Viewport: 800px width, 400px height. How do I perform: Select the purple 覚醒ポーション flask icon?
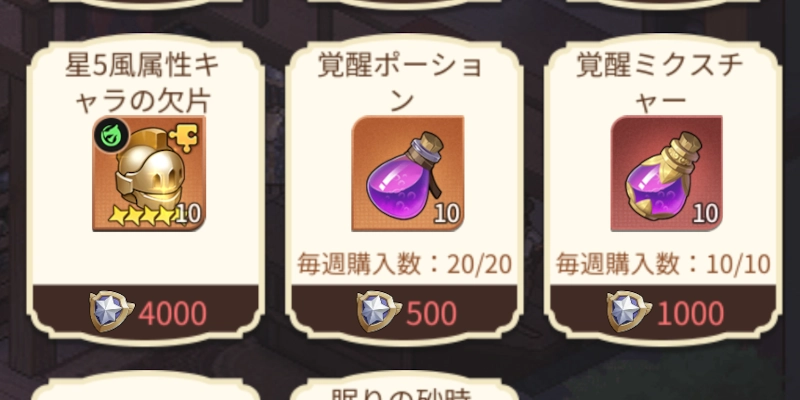coord(408,173)
